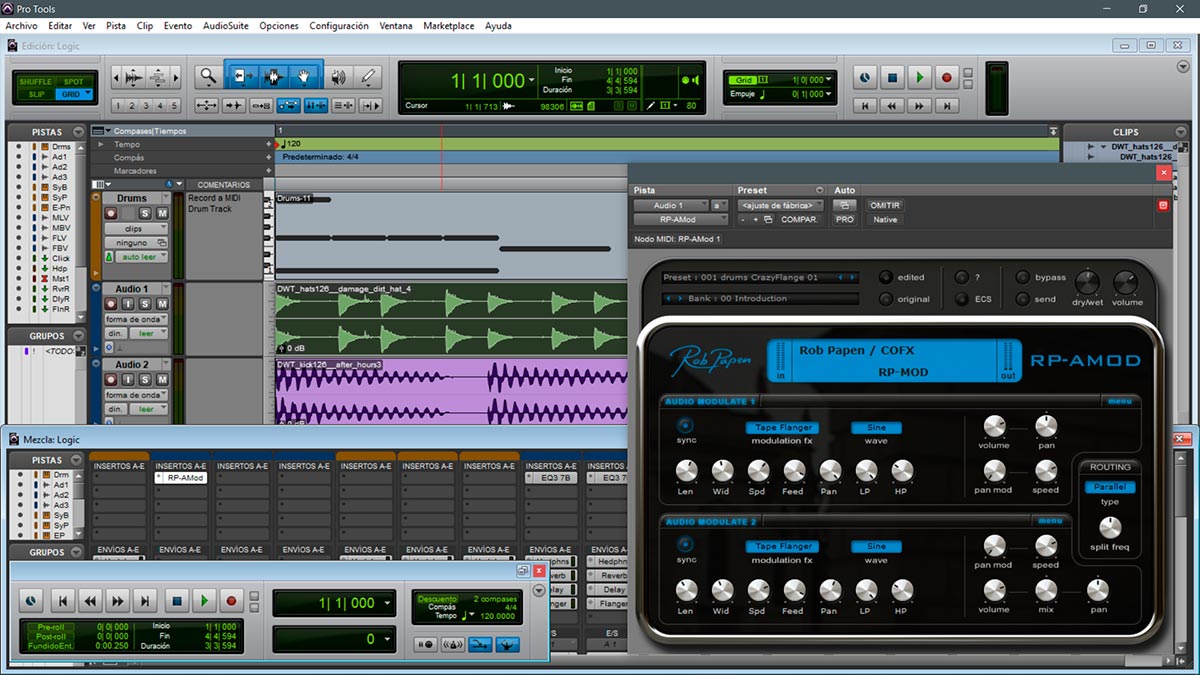Go to end in floating Transport window
This screenshot has width=1200, height=675.
(x=146, y=601)
